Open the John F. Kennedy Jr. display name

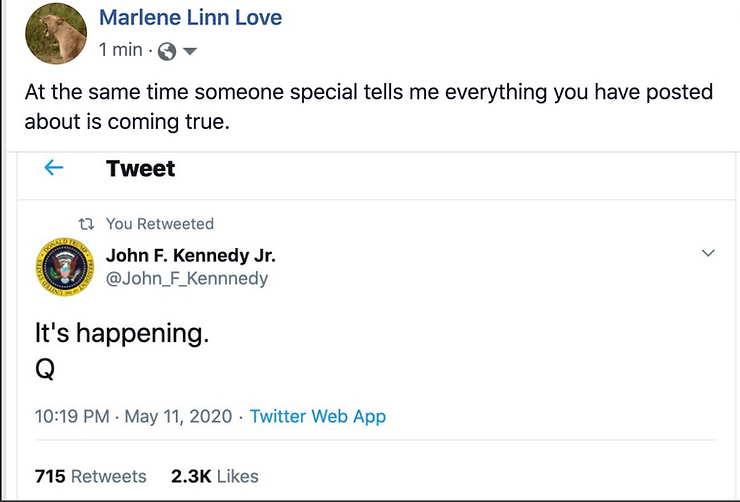[190, 256]
